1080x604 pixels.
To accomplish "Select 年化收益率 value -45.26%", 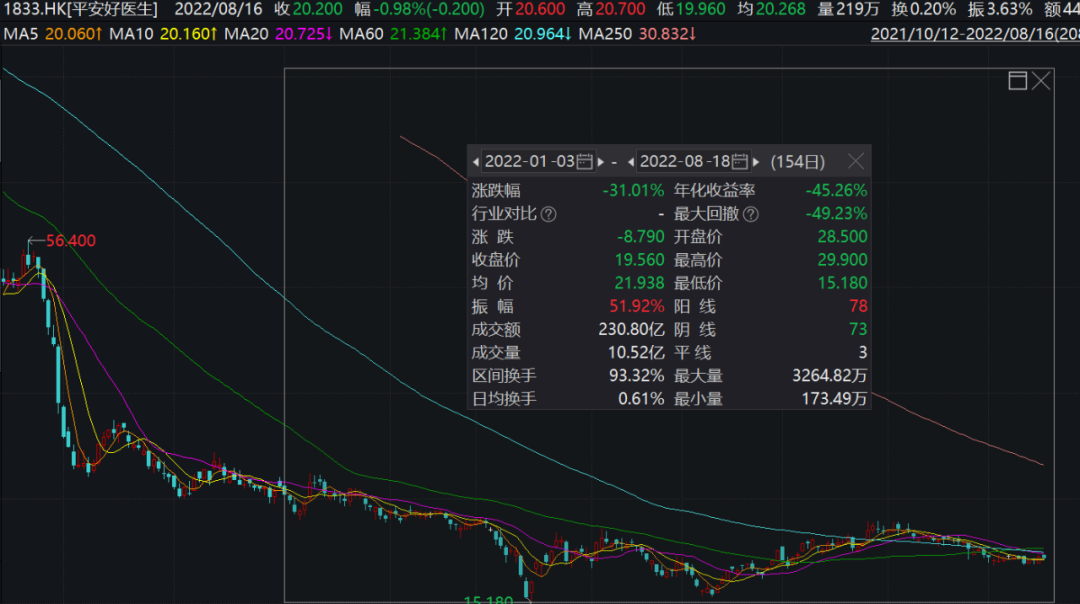I will point(835,191).
